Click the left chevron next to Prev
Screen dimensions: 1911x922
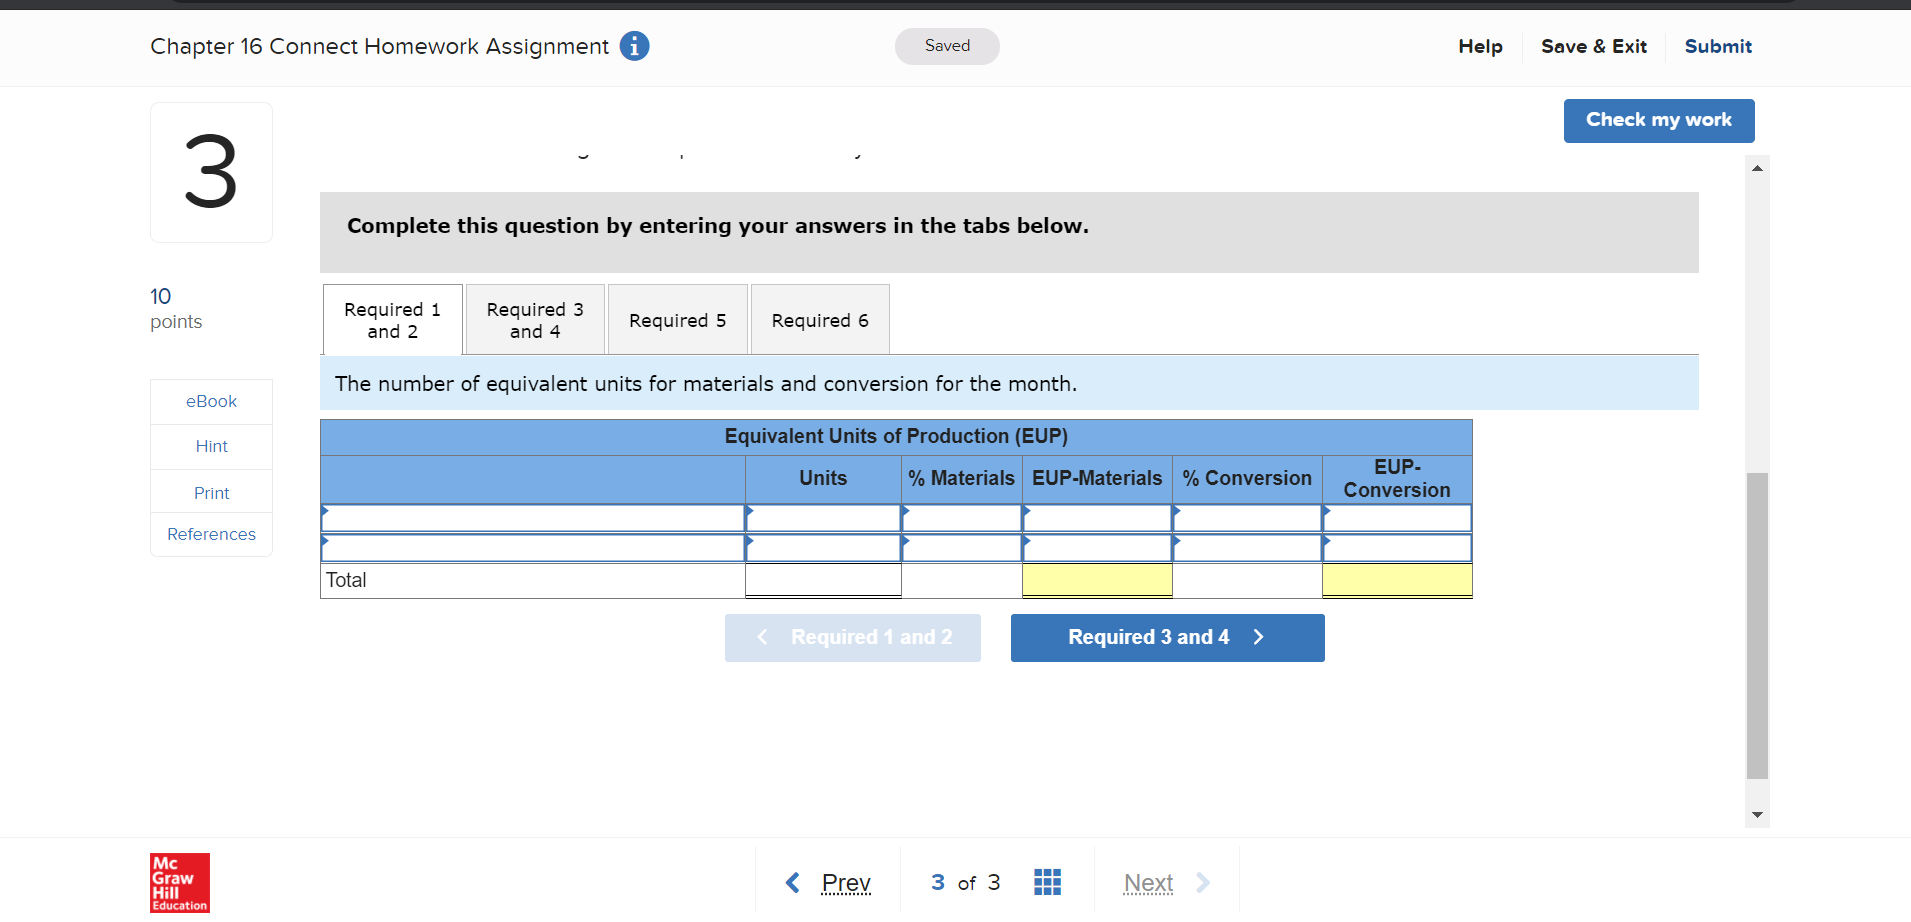tap(791, 882)
